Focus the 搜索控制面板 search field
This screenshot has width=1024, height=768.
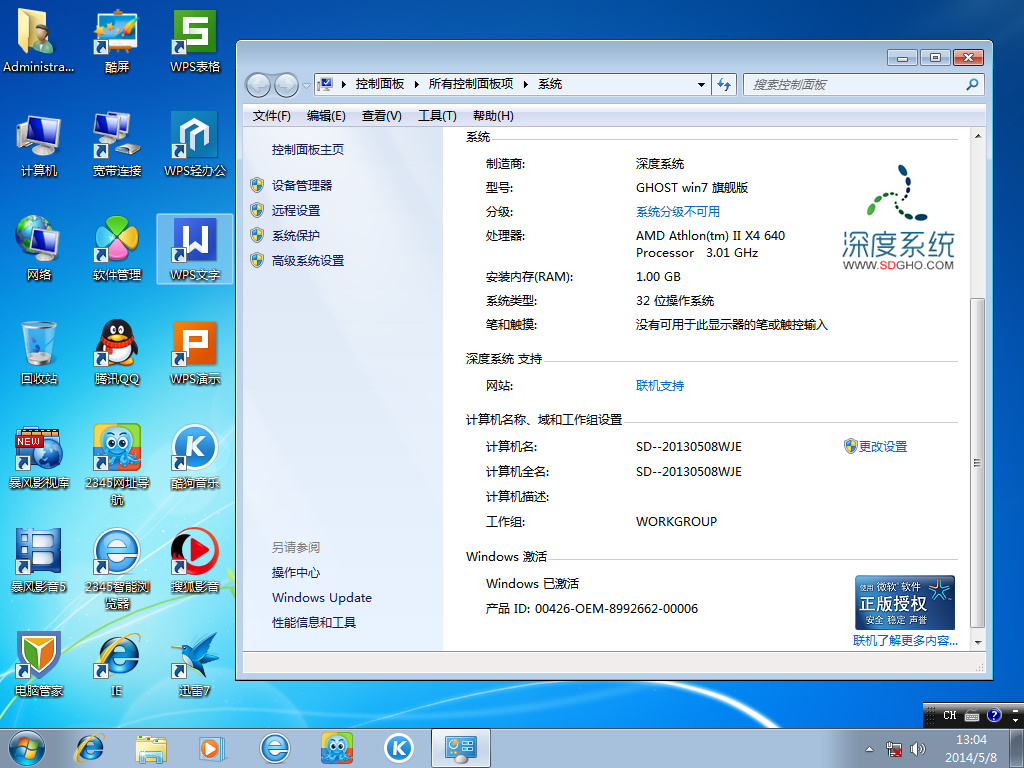point(863,84)
